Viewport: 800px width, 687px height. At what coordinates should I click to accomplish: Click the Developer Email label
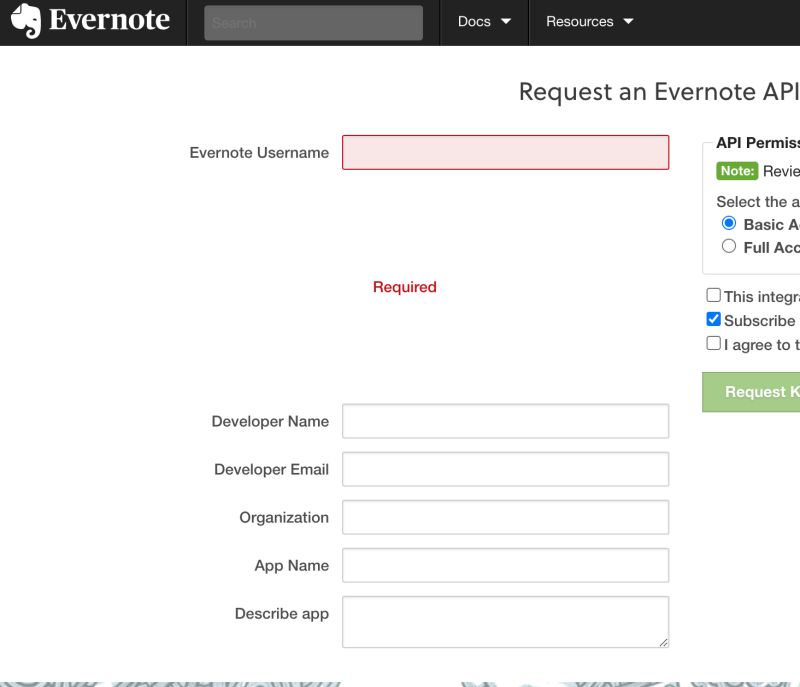click(x=271, y=469)
